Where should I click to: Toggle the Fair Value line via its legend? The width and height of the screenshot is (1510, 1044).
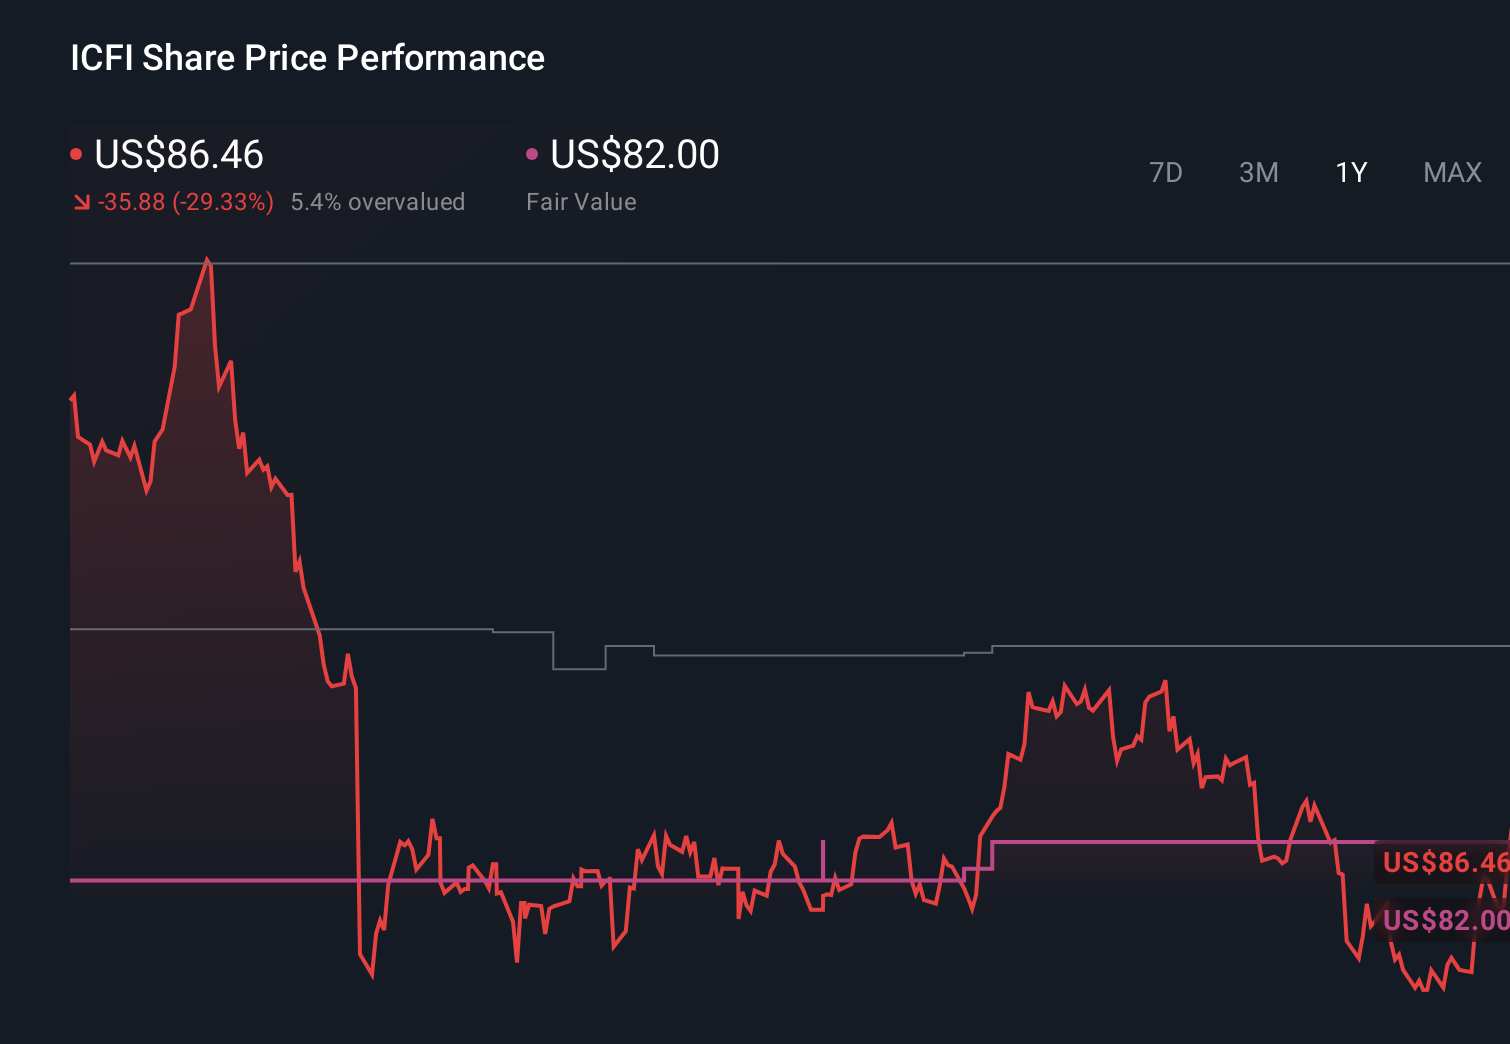pos(634,155)
